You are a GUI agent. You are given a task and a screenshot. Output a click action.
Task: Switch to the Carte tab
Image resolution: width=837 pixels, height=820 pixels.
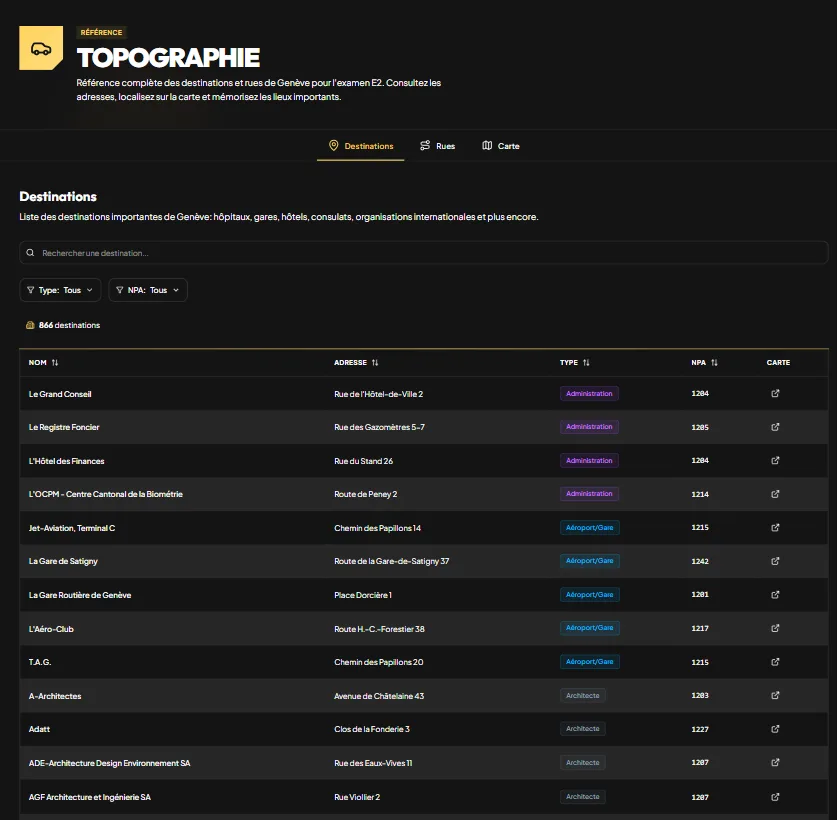(x=501, y=146)
